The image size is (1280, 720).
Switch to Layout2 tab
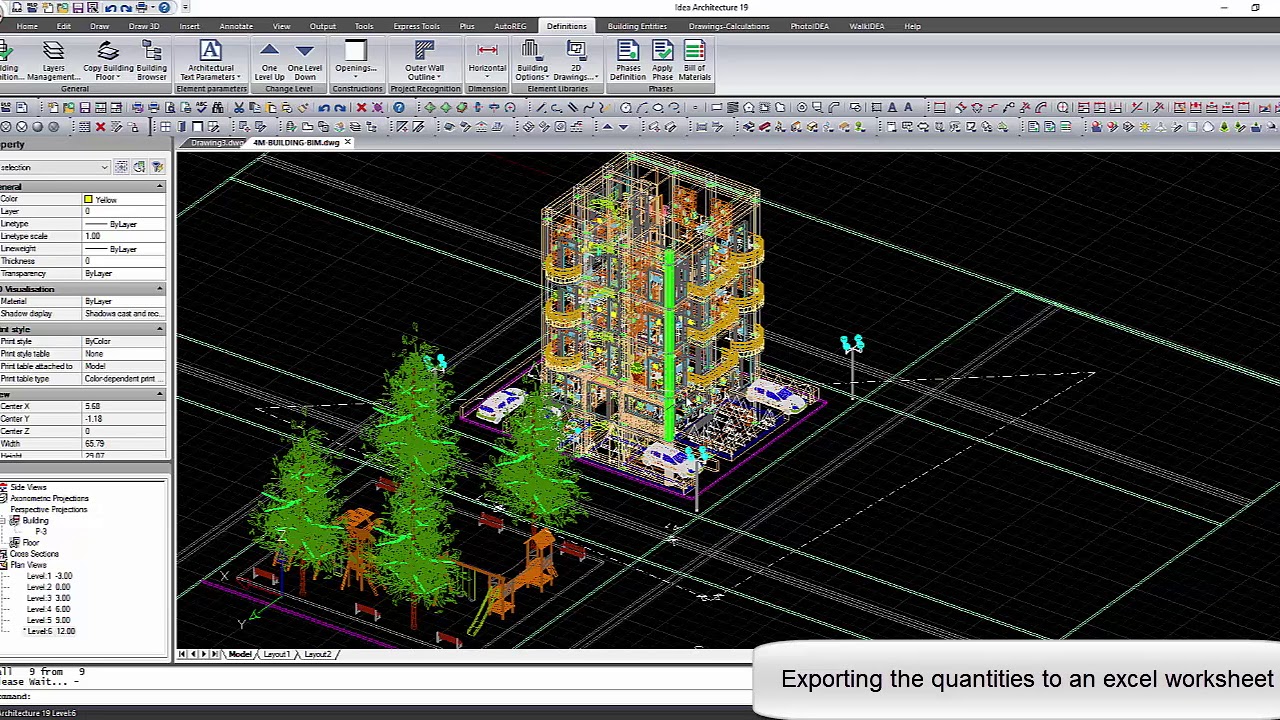tap(317, 654)
